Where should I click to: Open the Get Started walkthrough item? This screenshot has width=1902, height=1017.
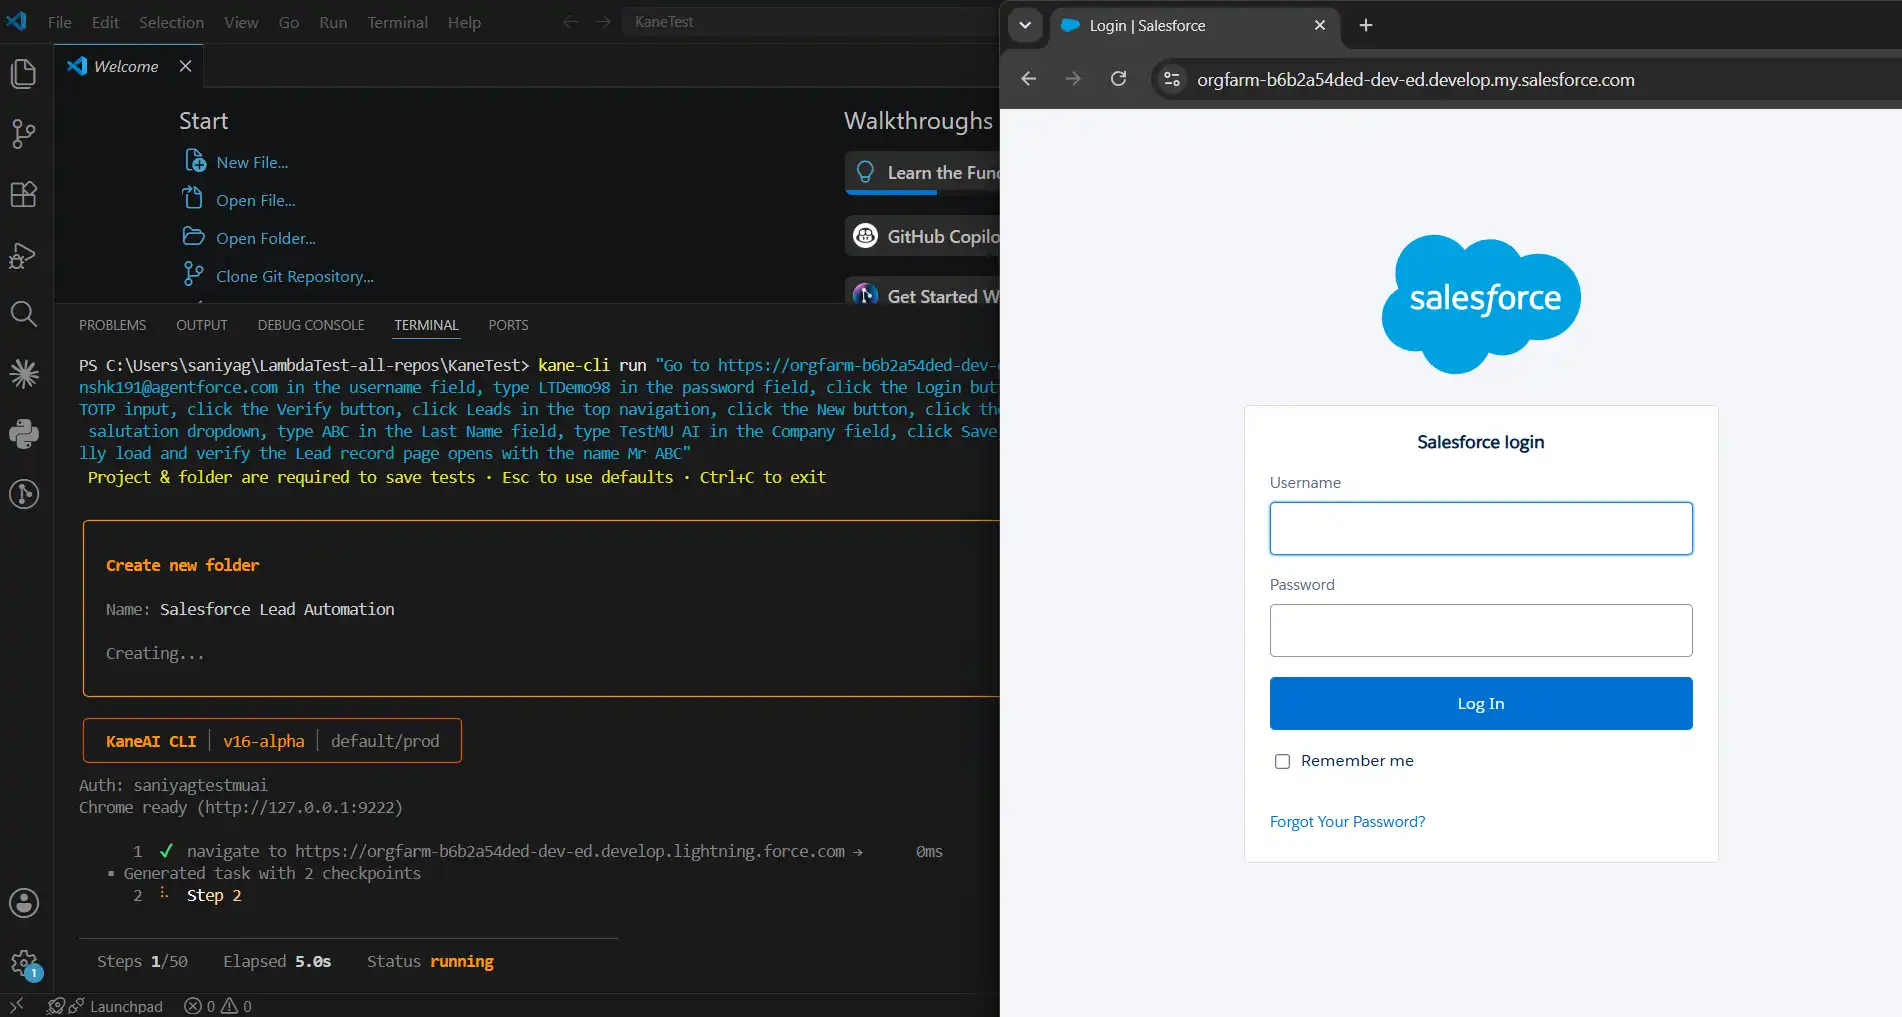[922, 293]
